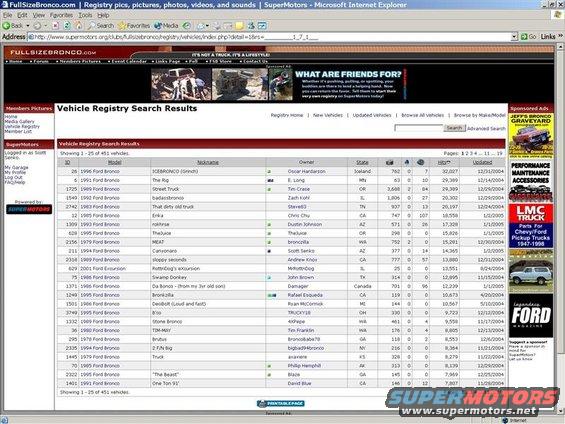Click the History icon in toolbar
Viewport: 565px width, 424px height.
186,26
